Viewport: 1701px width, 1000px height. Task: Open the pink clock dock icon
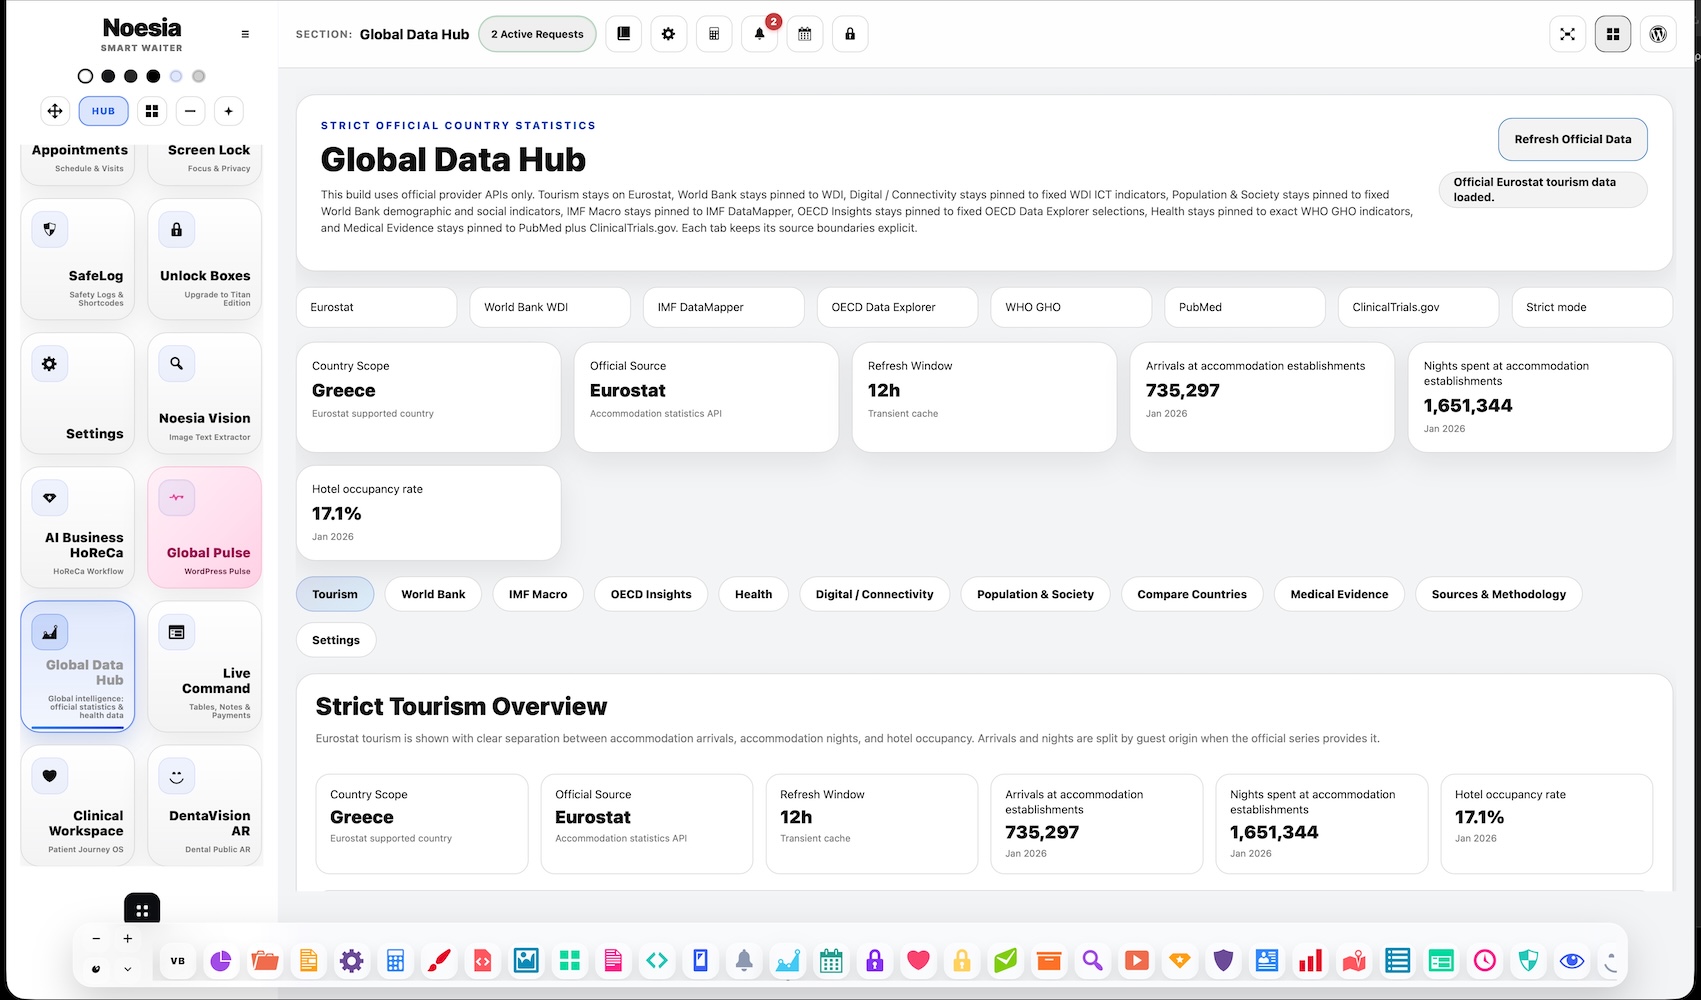point(1485,961)
